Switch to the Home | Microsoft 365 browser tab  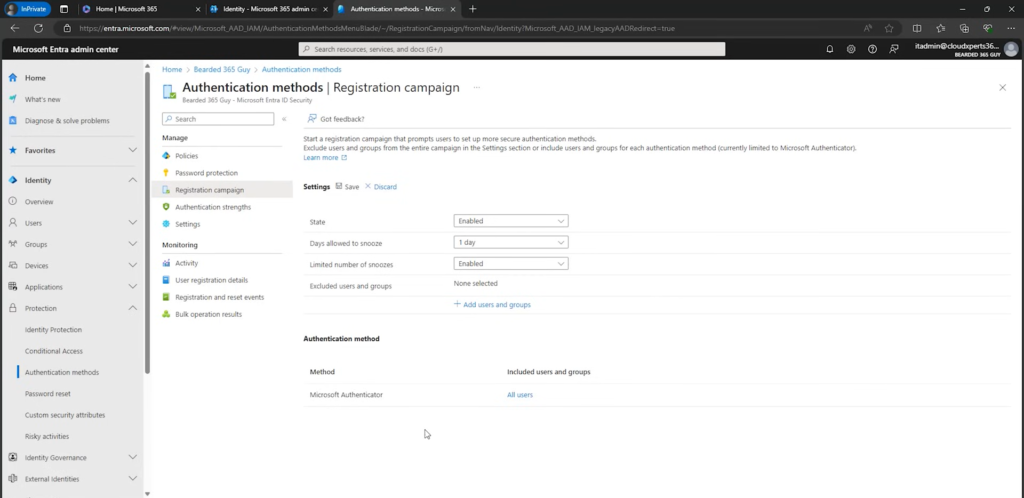[140, 9]
